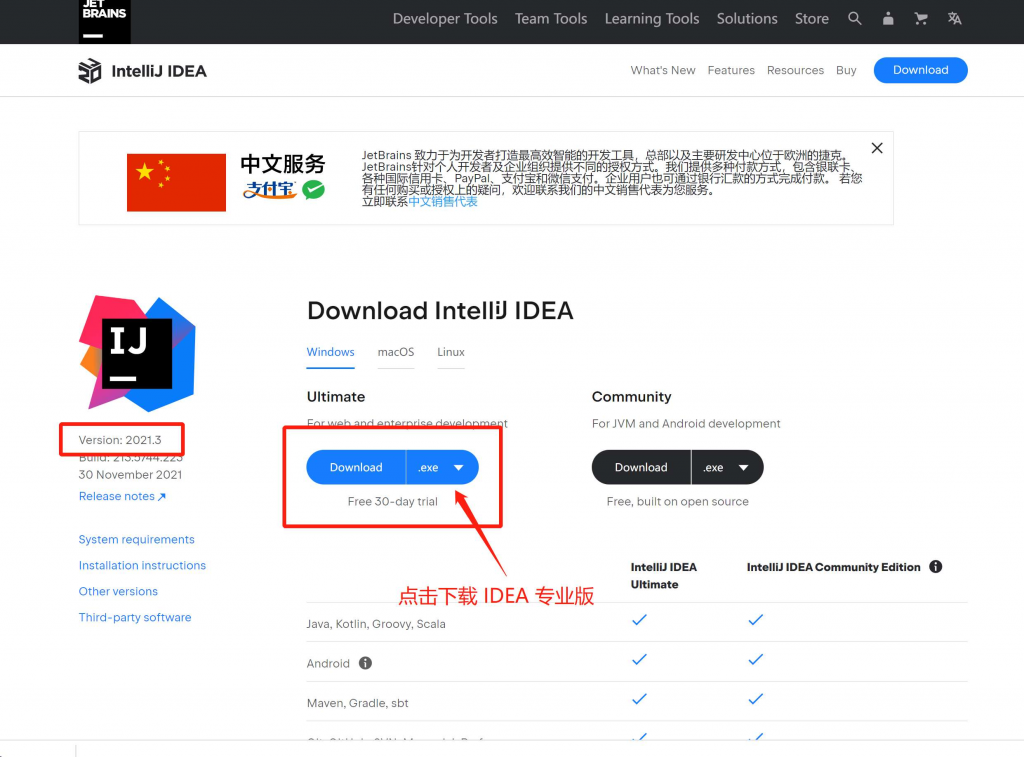This screenshot has height=757, width=1024.
Task: Open Third-party software link
Action: pyautogui.click(x=135, y=617)
